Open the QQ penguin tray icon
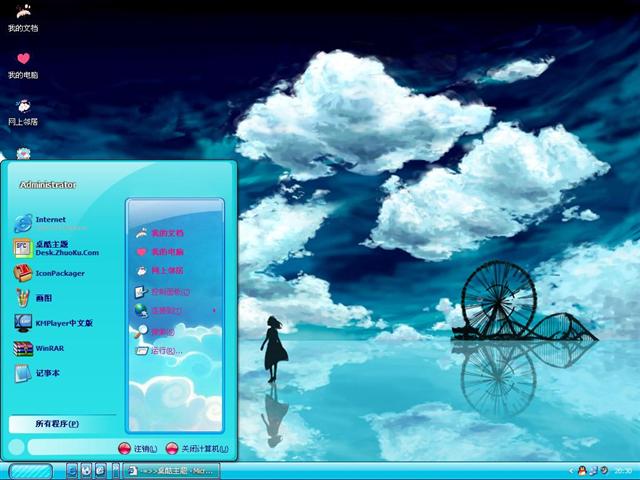This screenshot has height=480, width=640. click(582, 471)
